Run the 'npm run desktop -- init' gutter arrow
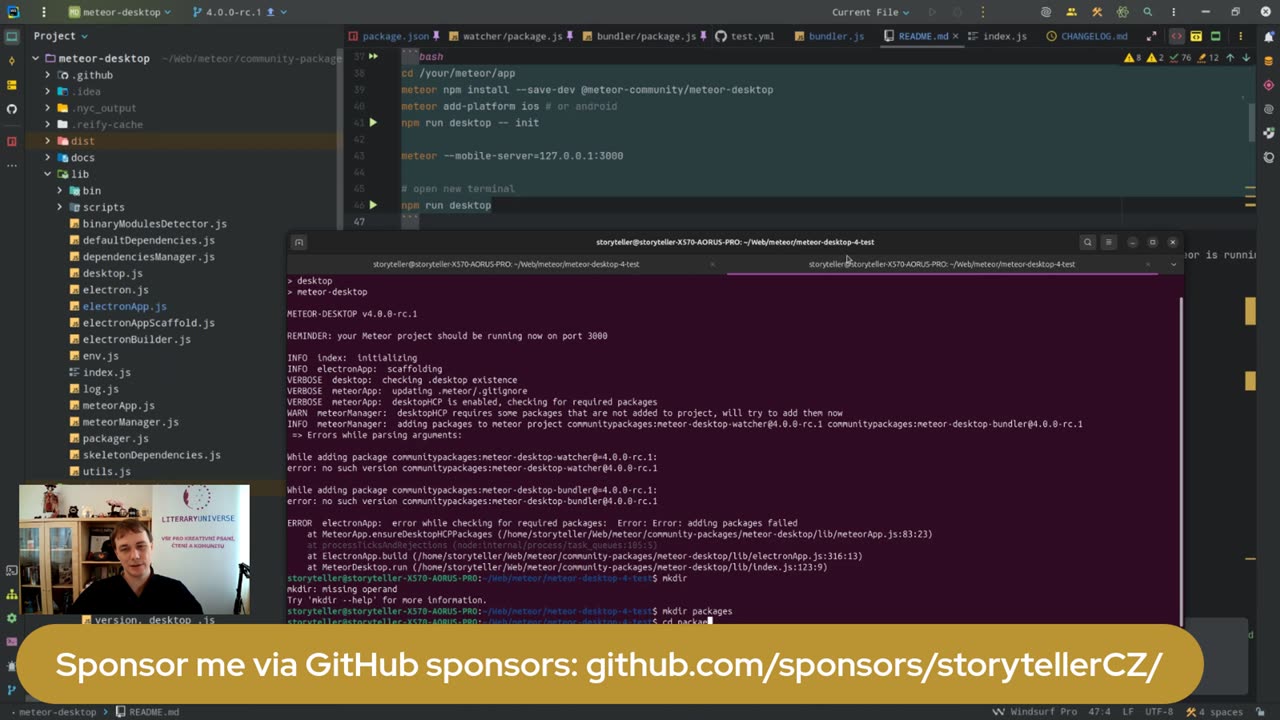Screen dimensions: 1280x720 coord(373,123)
